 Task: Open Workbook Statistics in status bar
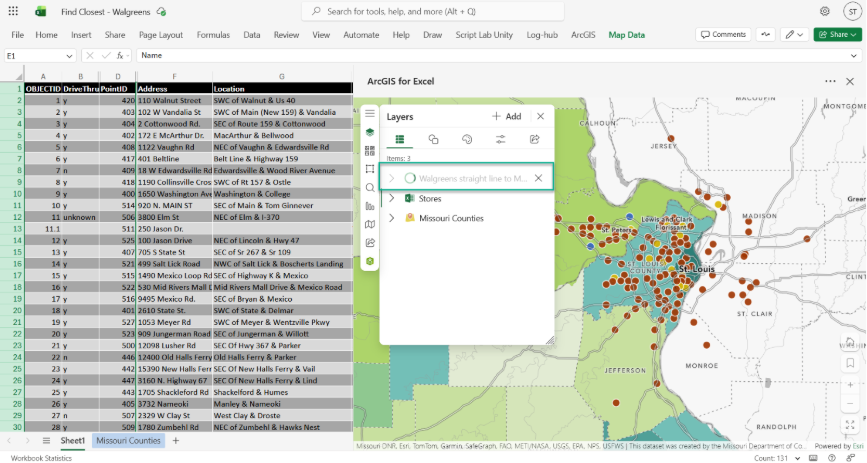coord(41,458)
